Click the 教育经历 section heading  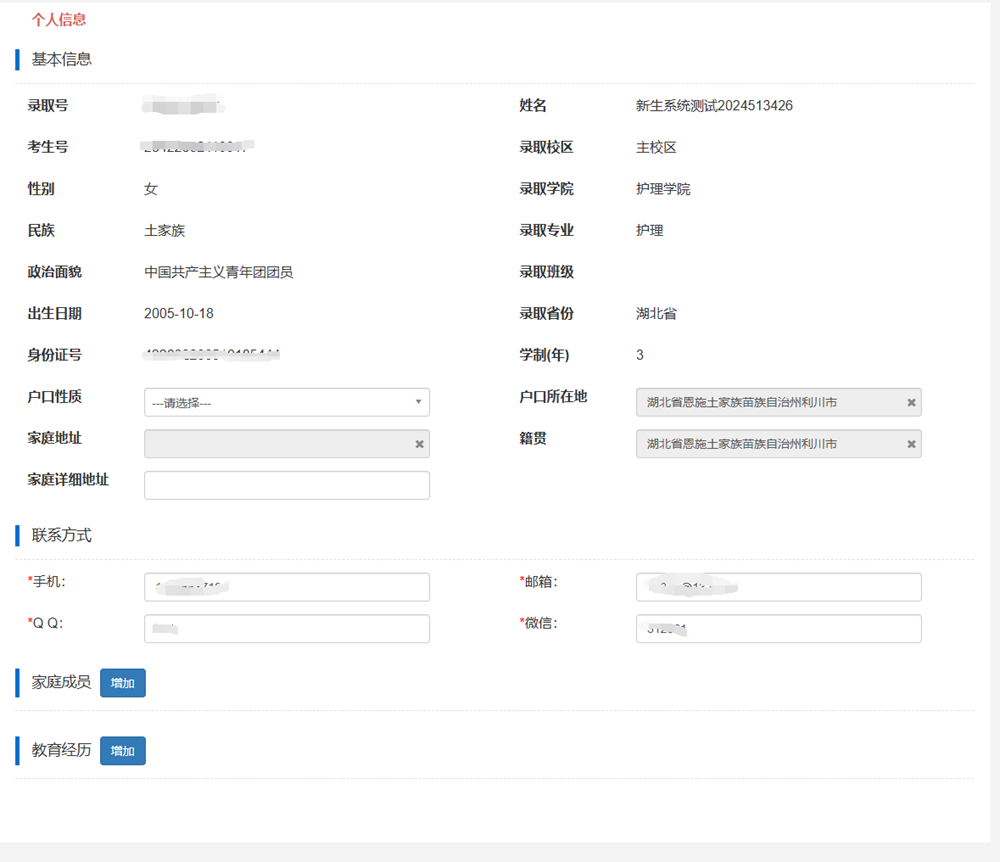pos(62,750)
